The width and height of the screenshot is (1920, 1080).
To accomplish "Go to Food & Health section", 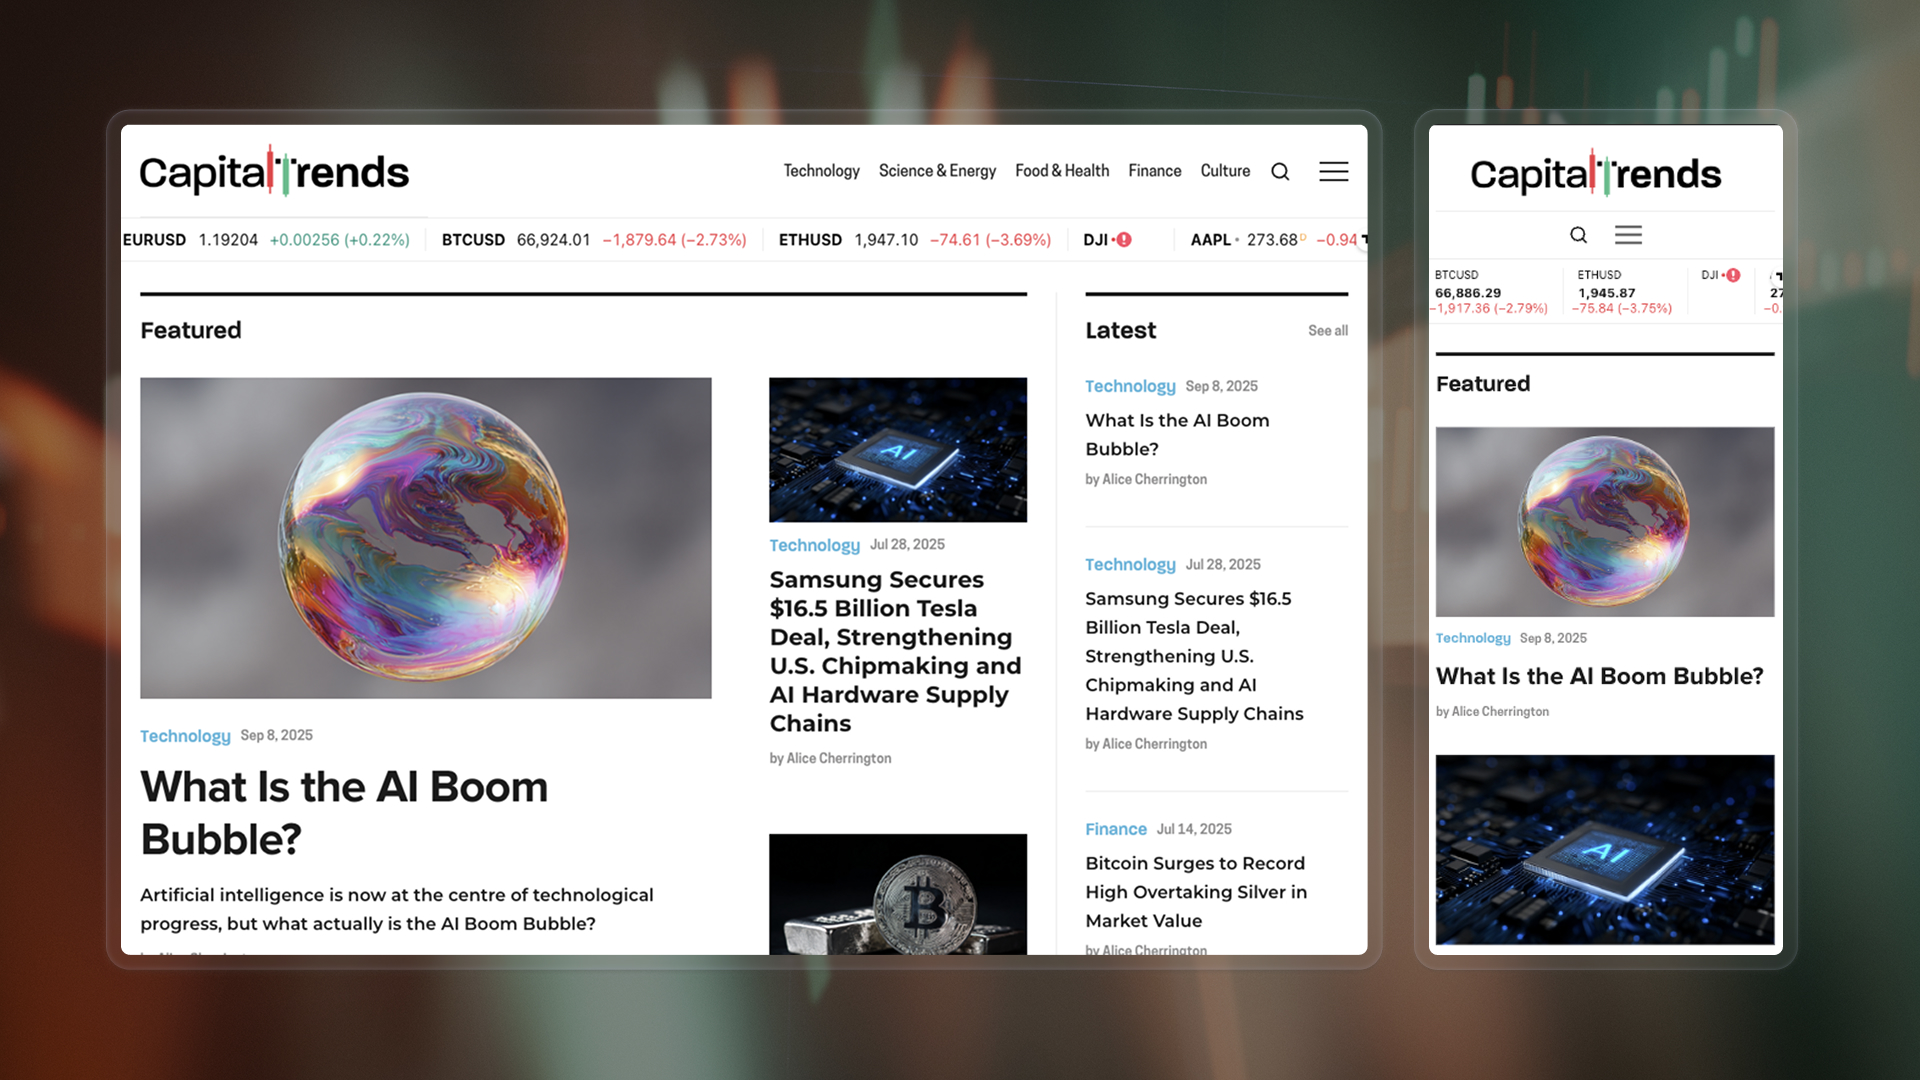I will point(1061,171).
